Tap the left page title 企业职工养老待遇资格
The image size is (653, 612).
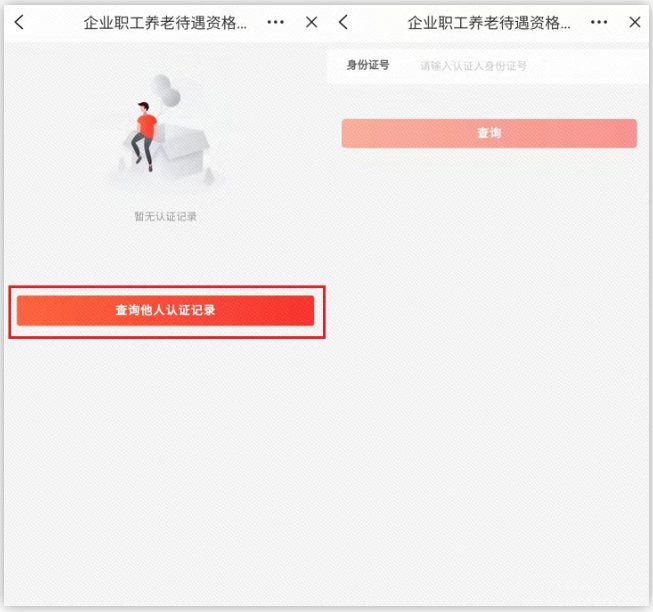click(164, 22)
